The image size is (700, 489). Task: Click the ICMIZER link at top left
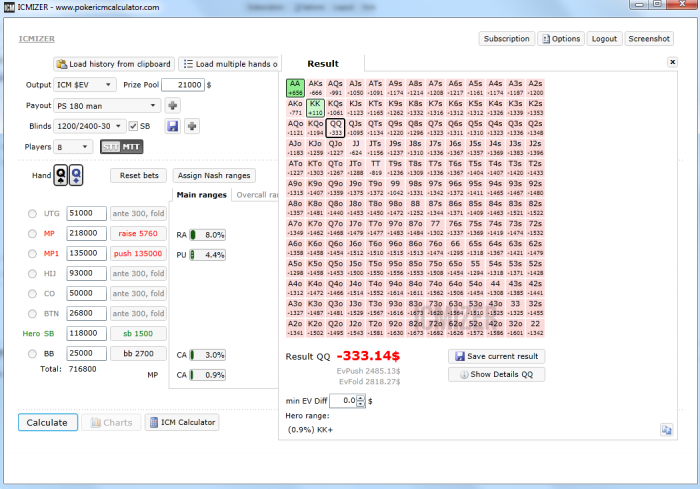[x=37, y=39]
